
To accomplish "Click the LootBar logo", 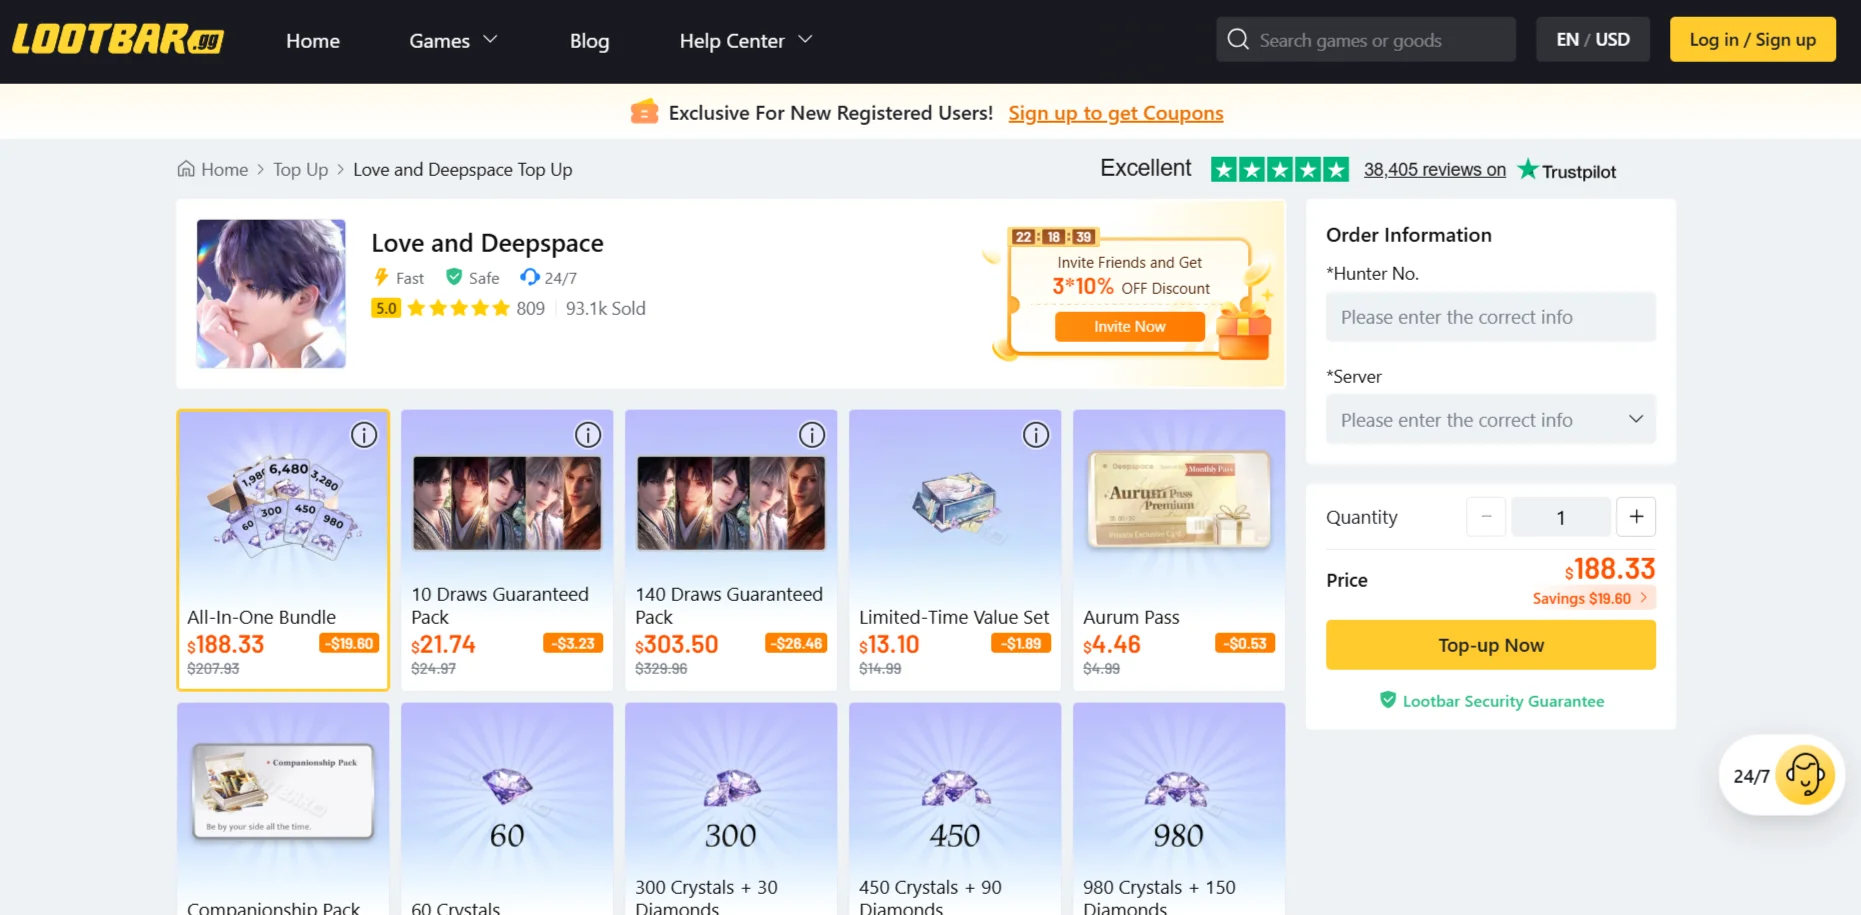I will pyautogui.click(x=118, y=40).
